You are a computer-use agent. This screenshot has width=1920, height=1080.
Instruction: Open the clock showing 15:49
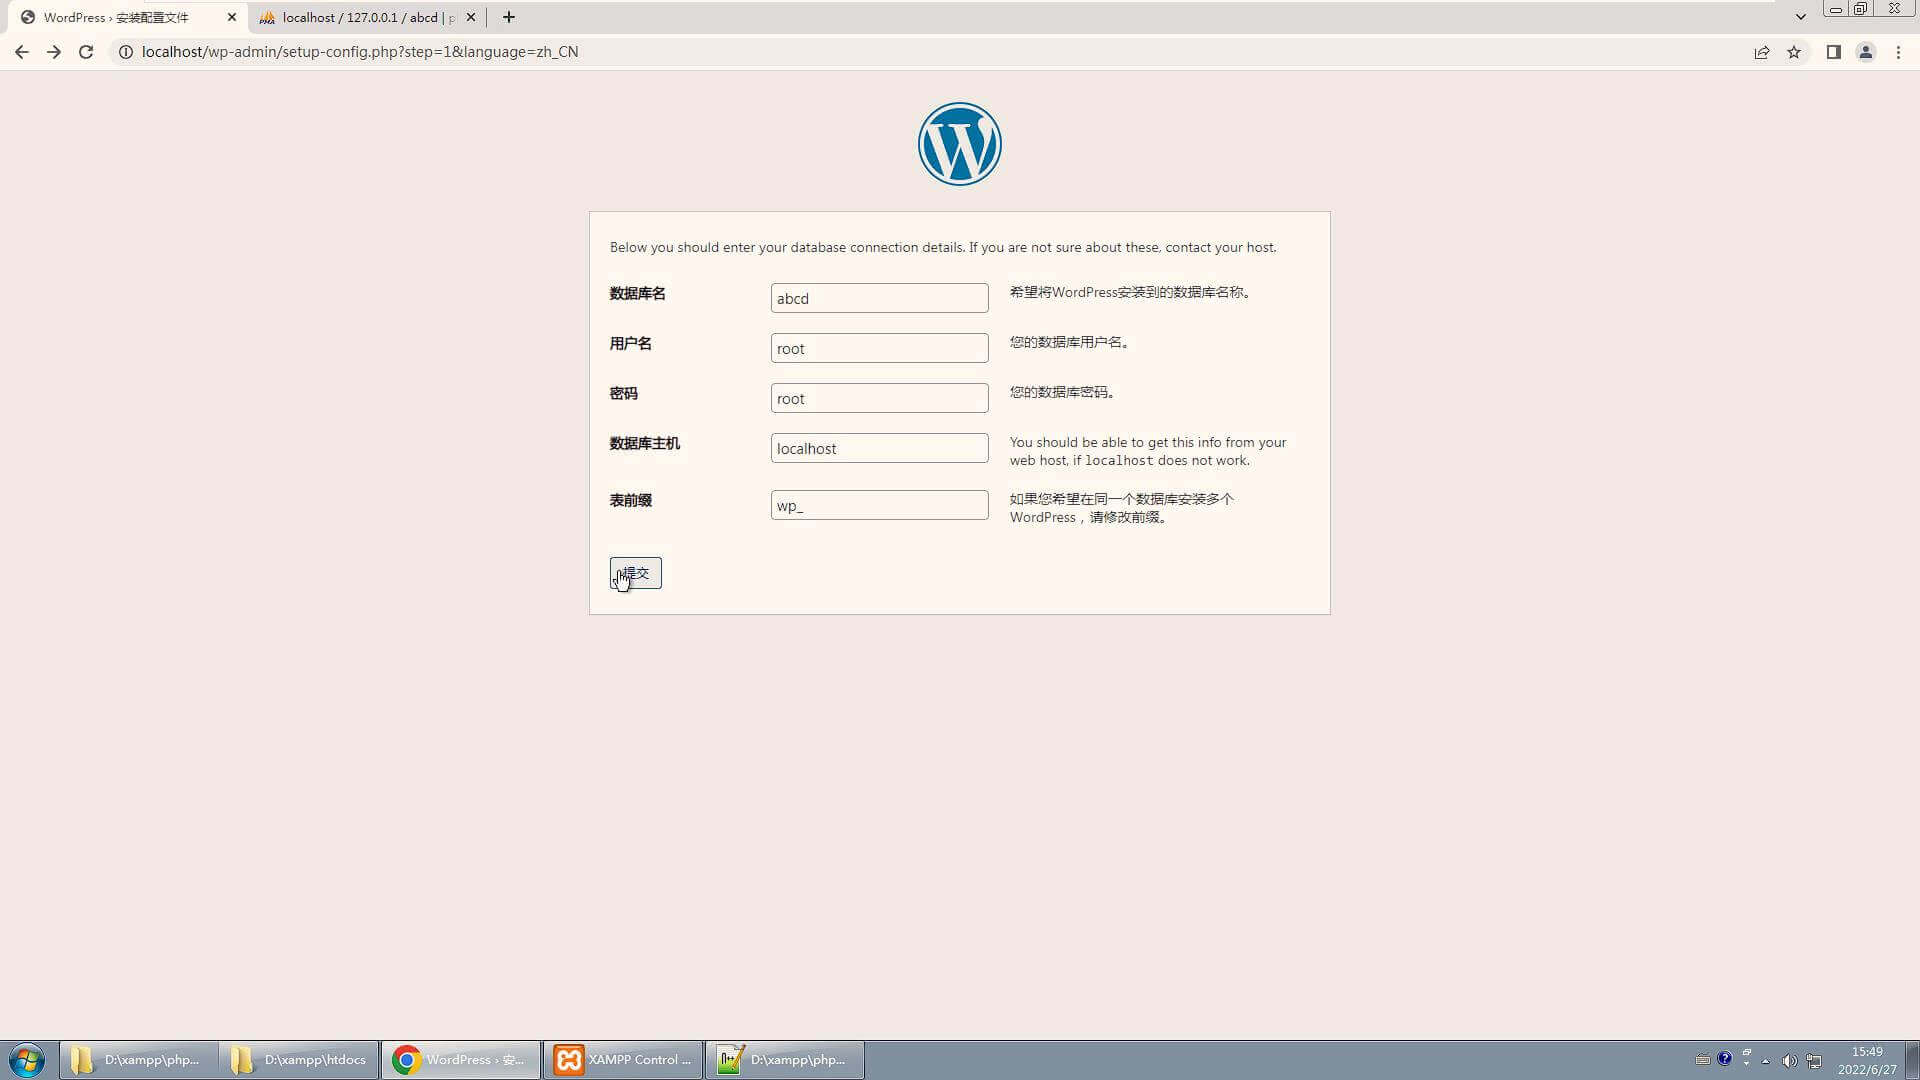[1866, 1060]
